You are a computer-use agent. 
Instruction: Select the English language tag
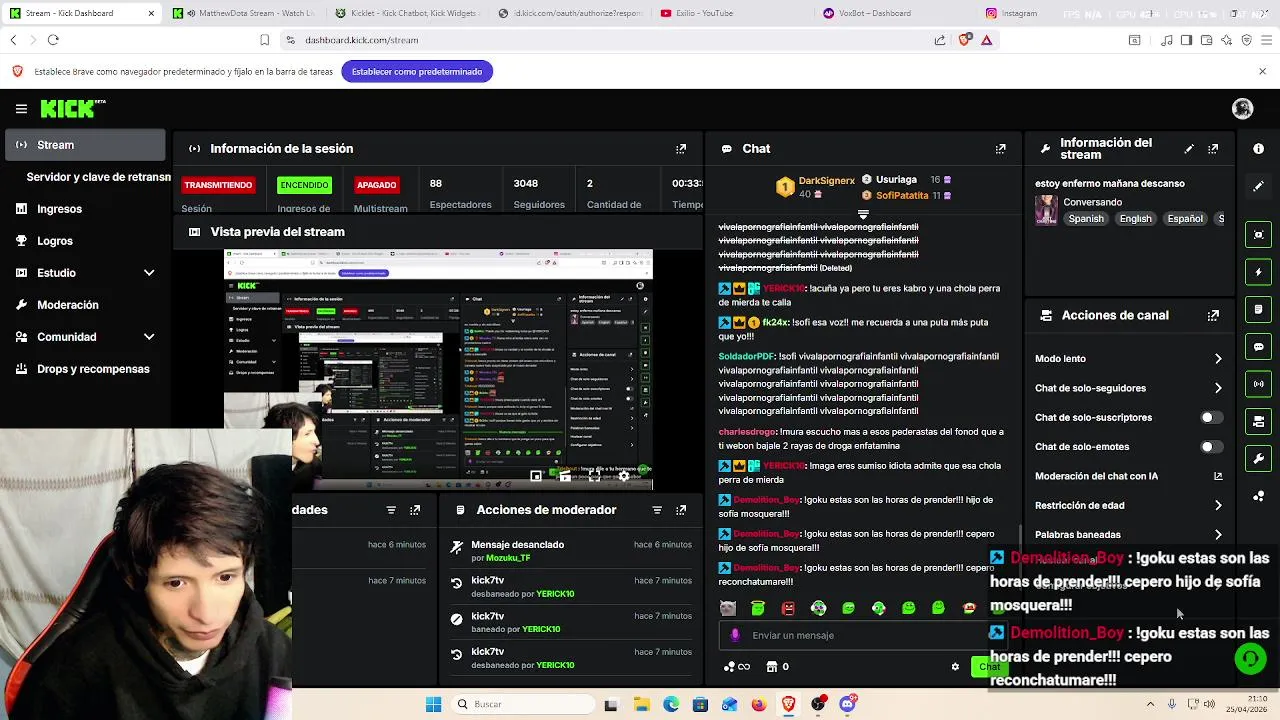(x=1135, y=219)
